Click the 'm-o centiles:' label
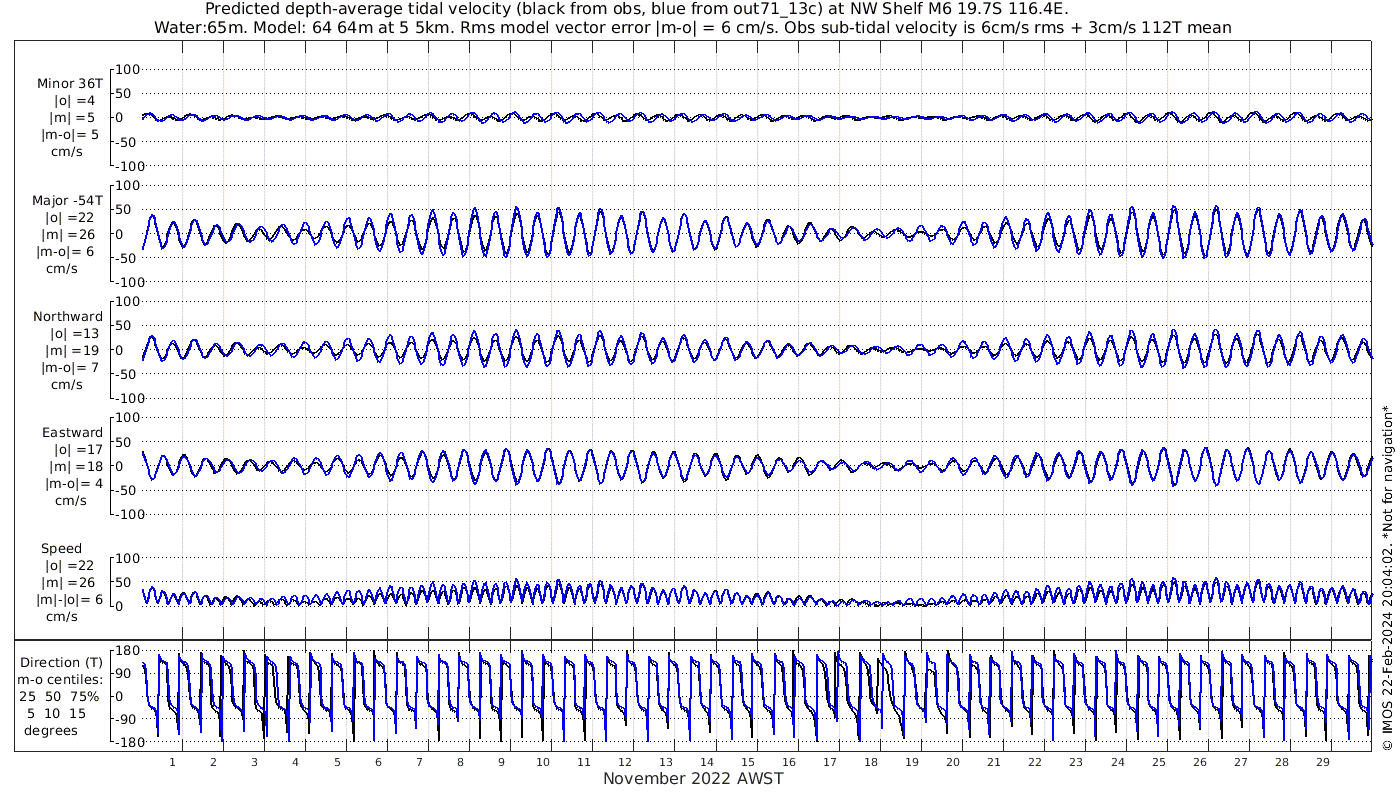 click(x=59, y=680)
